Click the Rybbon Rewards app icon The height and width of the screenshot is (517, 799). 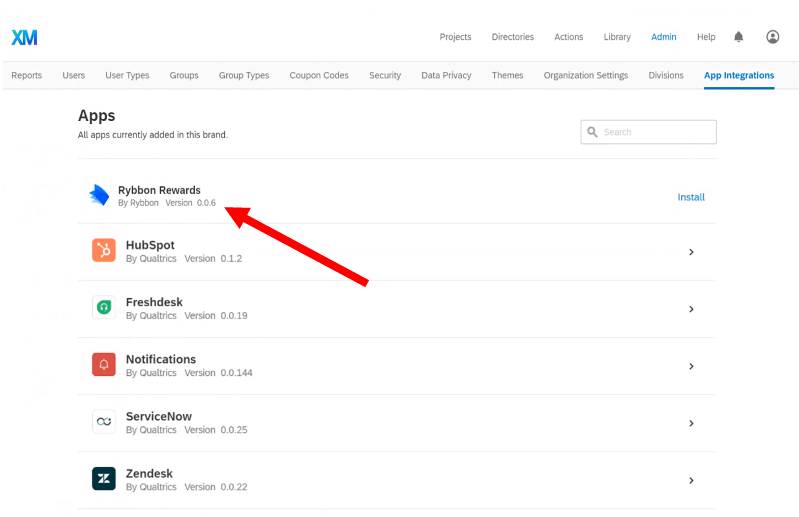click(99, 195)
